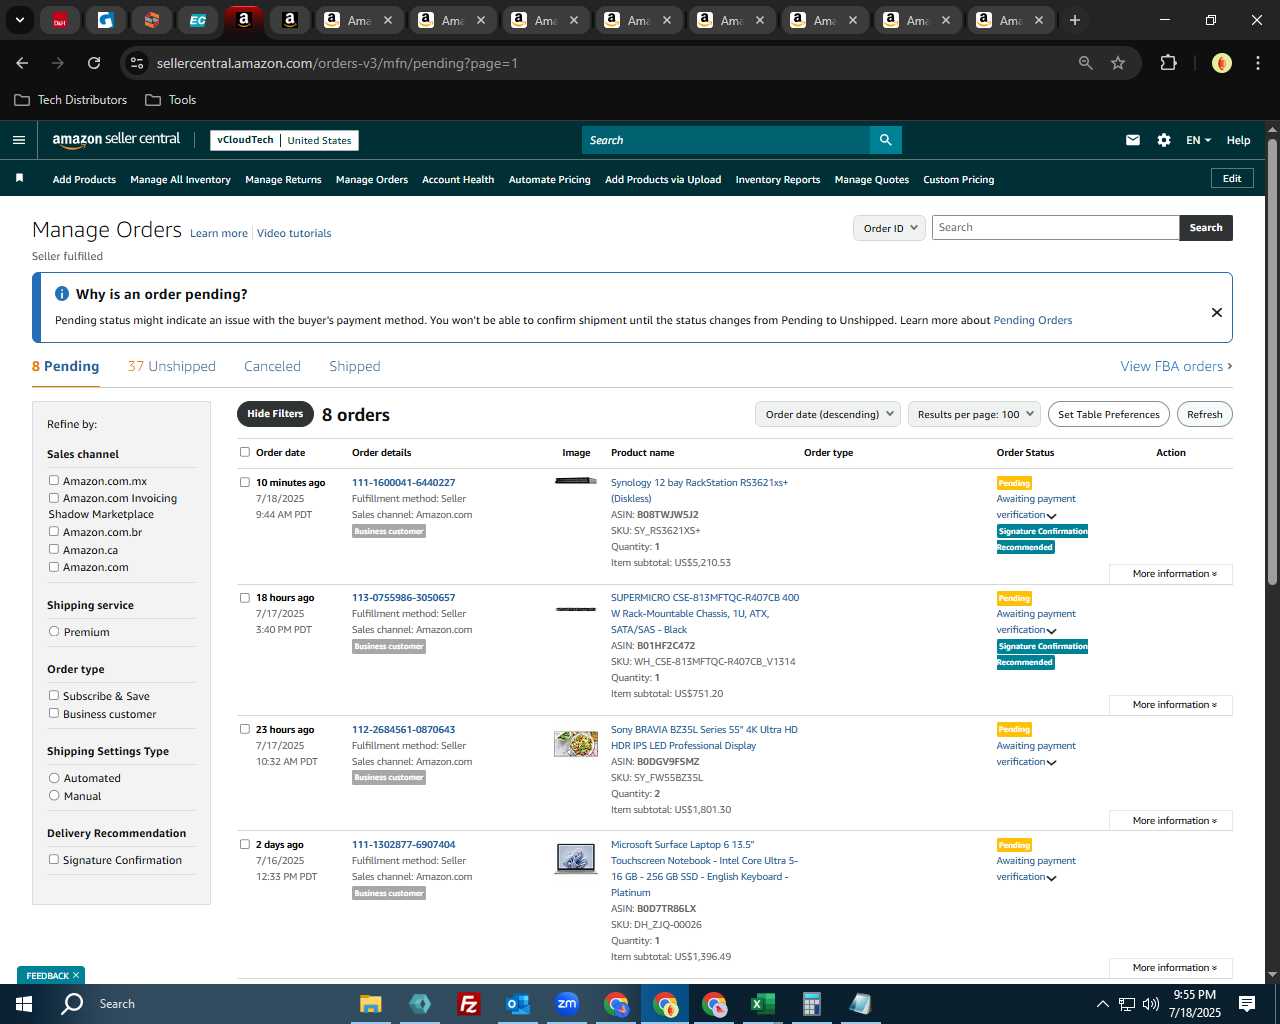Expand More information for SUPERMICRO order
Screen dimensions: 1280x1024
tap(1171, 705)
